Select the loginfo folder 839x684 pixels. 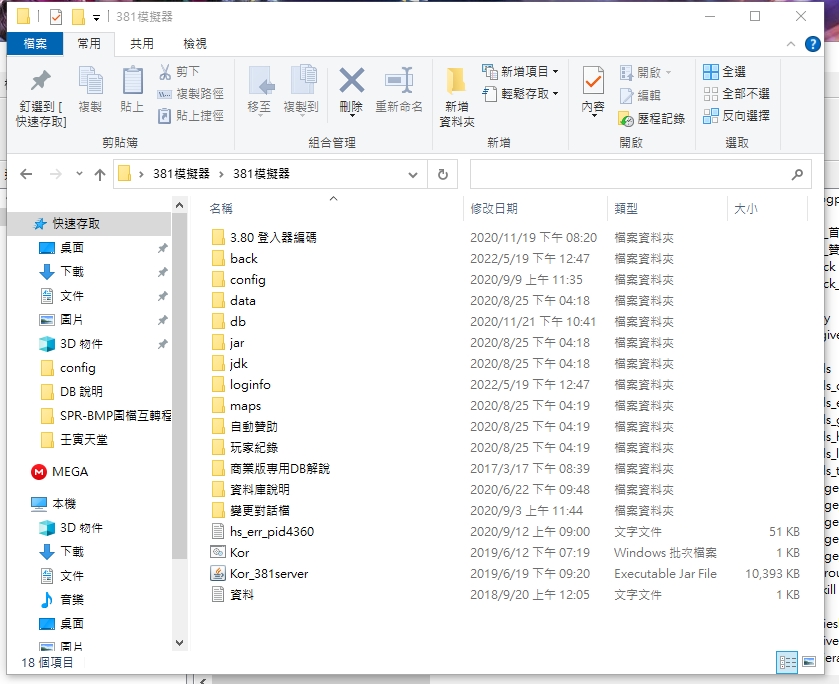(241, 385)
